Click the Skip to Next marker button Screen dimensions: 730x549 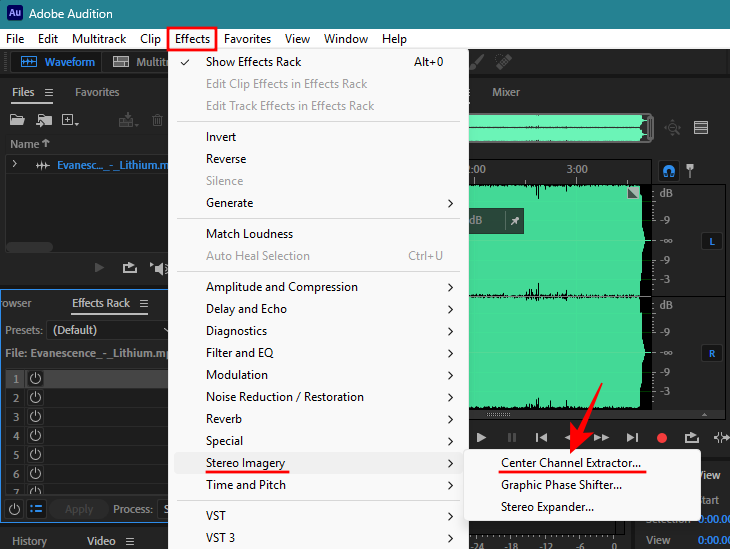631,437
